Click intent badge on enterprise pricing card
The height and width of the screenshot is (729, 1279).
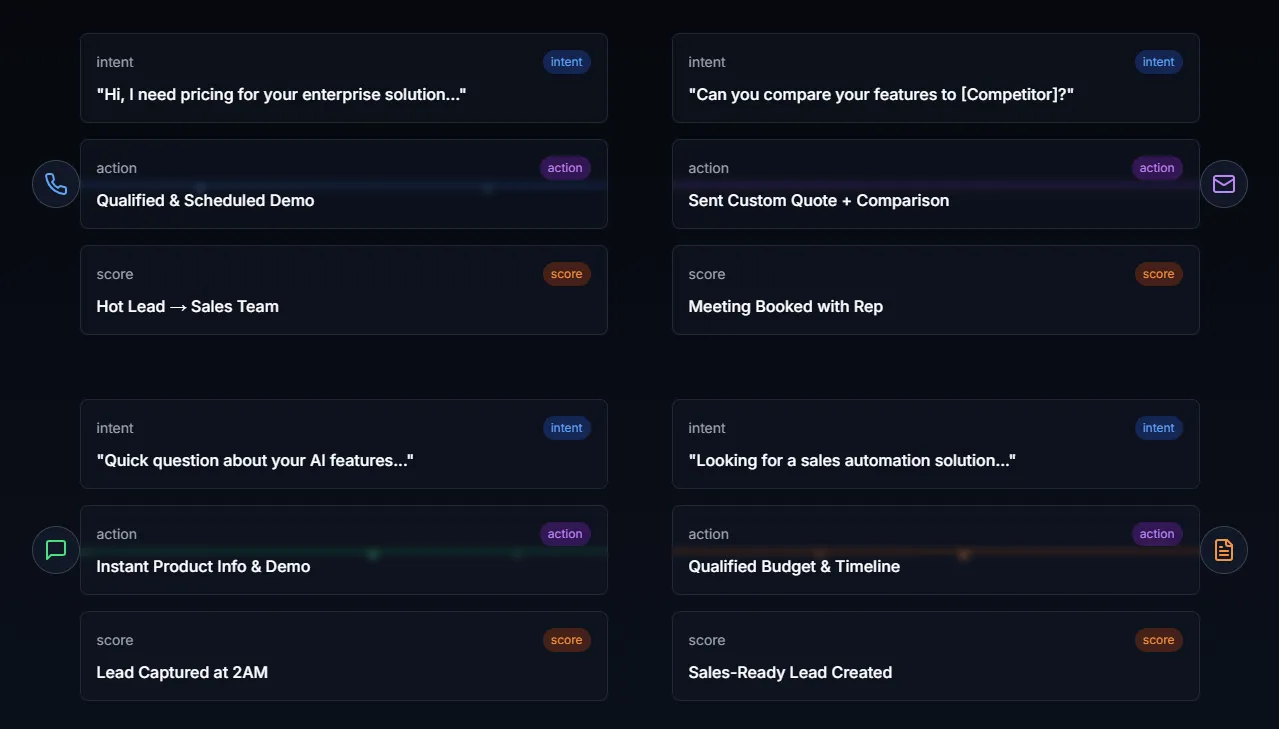coord(566,62)
